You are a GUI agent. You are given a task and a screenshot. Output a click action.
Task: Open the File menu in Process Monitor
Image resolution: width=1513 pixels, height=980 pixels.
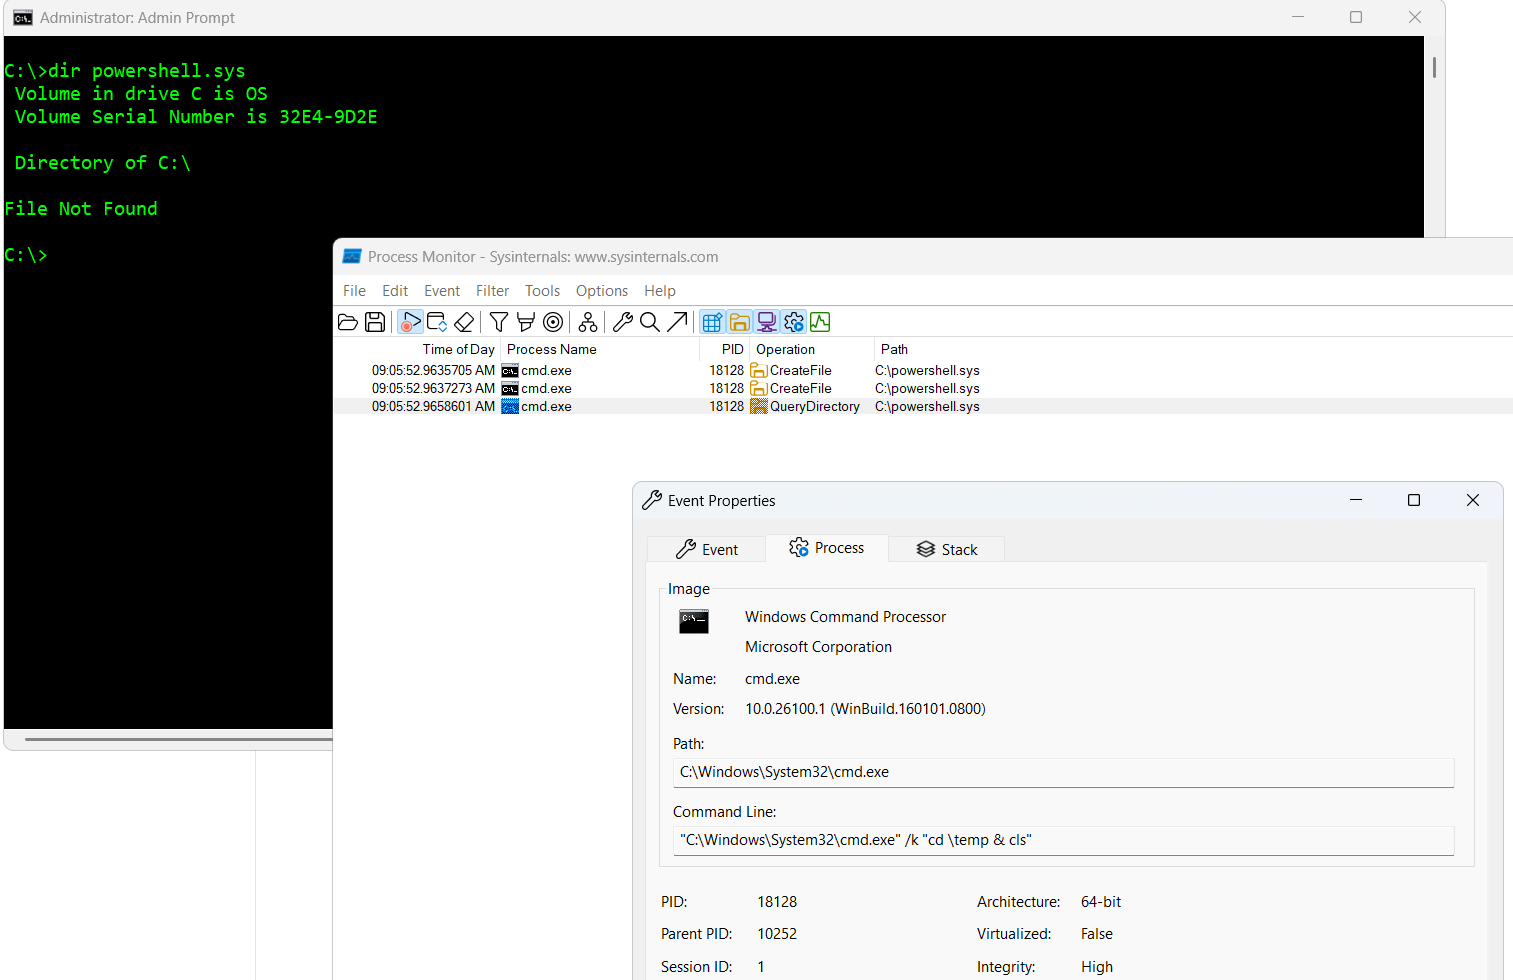pos(354,291)
